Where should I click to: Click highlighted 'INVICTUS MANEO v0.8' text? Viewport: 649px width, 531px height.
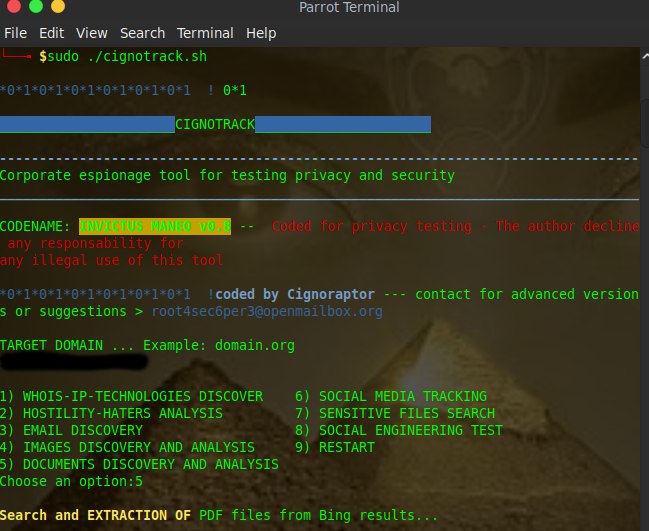coord(155,226)
